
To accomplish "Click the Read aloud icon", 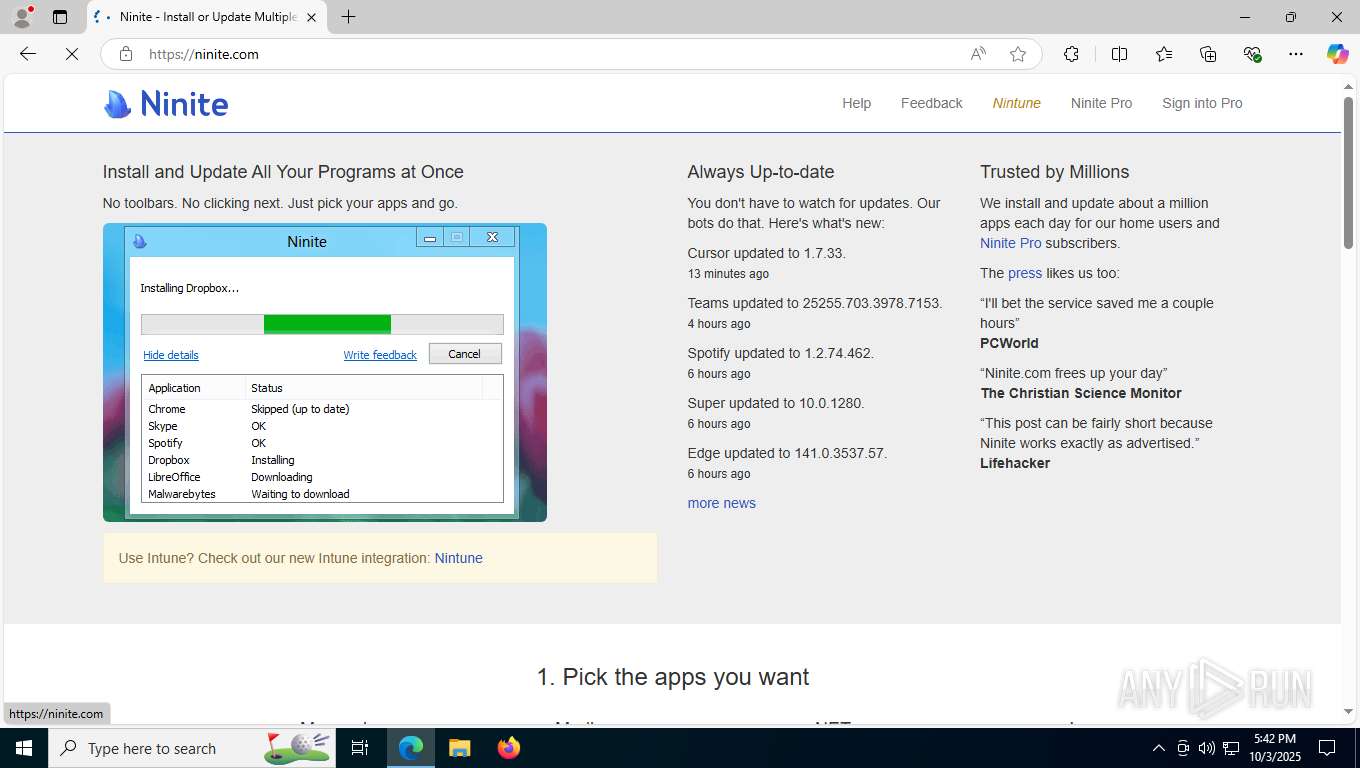I will [x=978, y=54].
